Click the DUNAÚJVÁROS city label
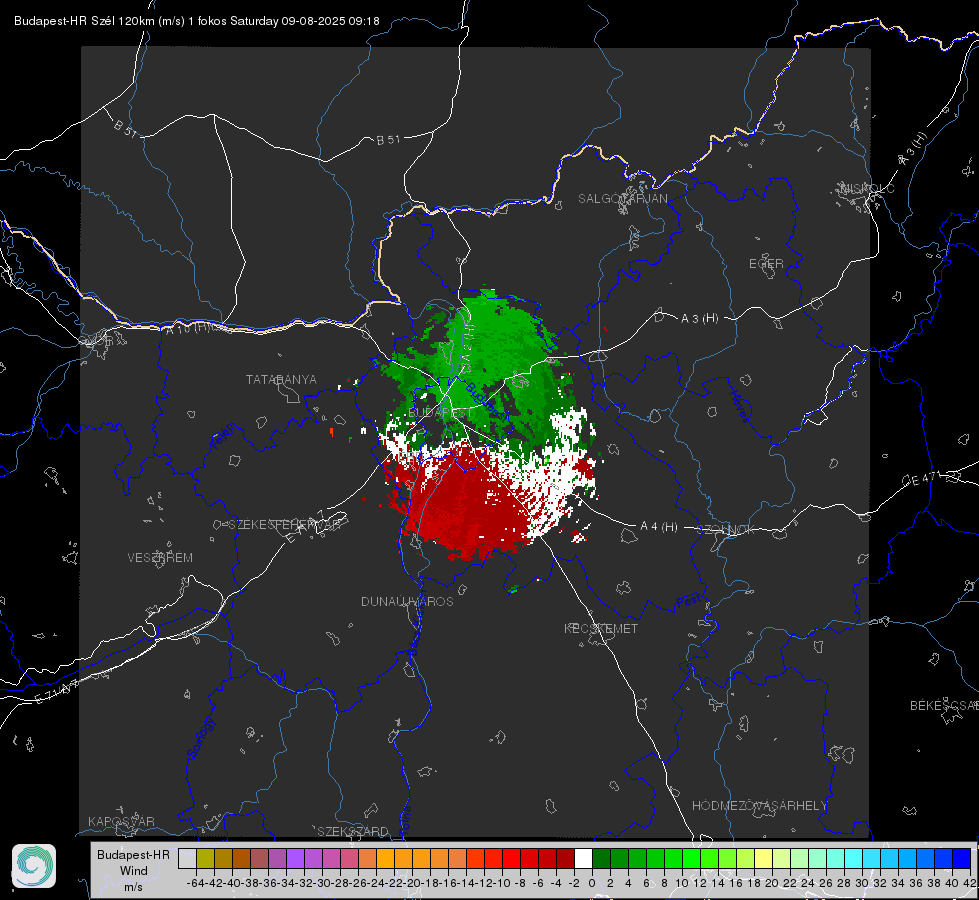This screenshot has height=900, width=979. pos(407,601)
